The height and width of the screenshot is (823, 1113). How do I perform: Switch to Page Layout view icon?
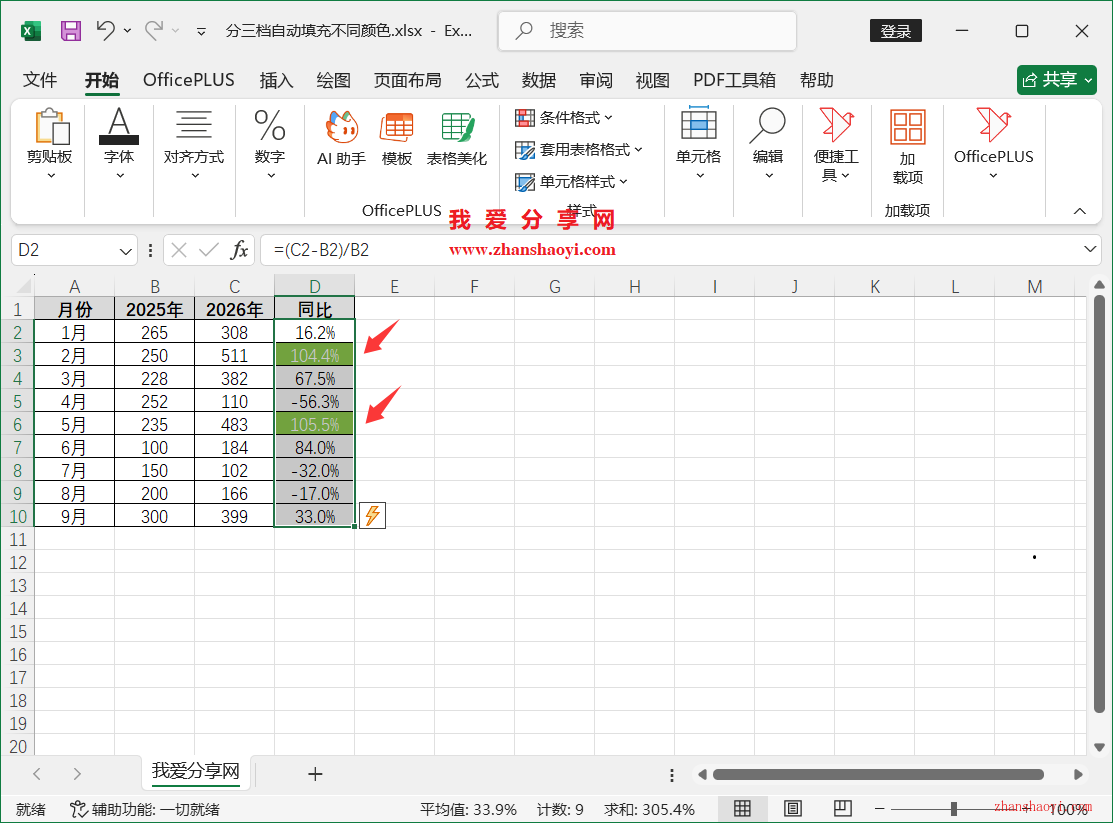click(793, 808)
